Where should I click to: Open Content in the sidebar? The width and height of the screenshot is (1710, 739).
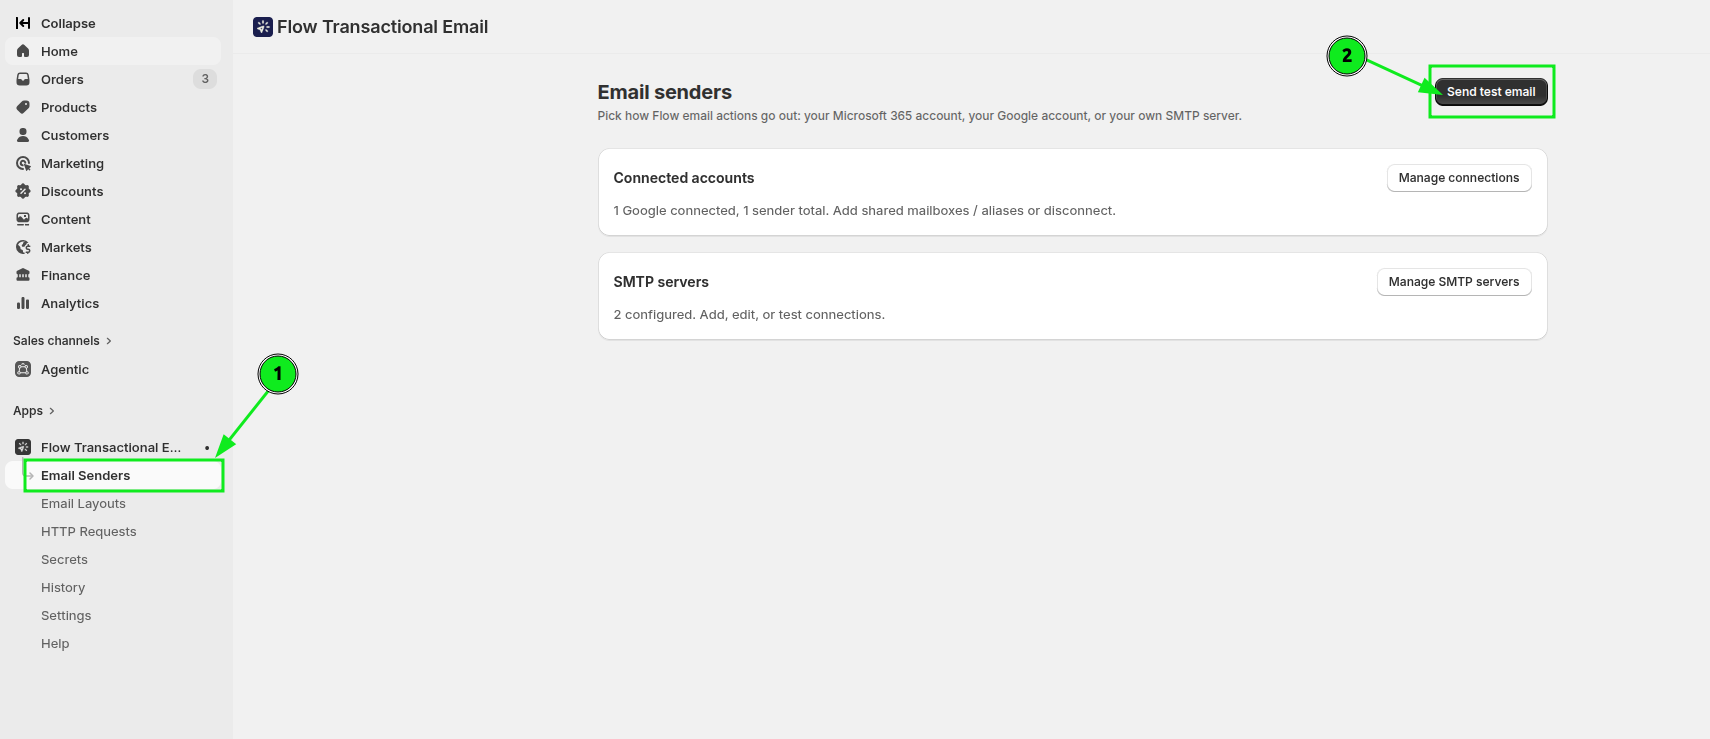click(113, 219)
